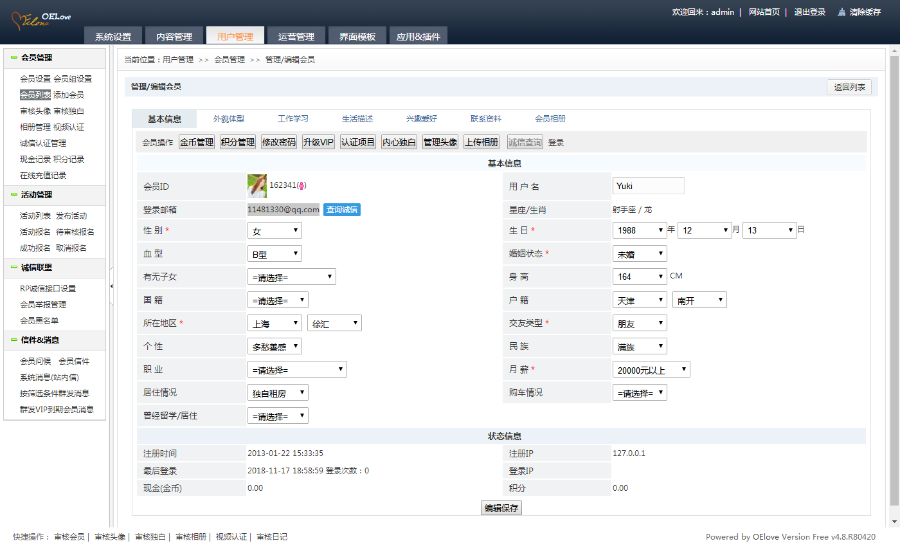This screenshot has width=900, height=548.
Task: Click the 编辑保存 save button
Action: pos(501,508)
